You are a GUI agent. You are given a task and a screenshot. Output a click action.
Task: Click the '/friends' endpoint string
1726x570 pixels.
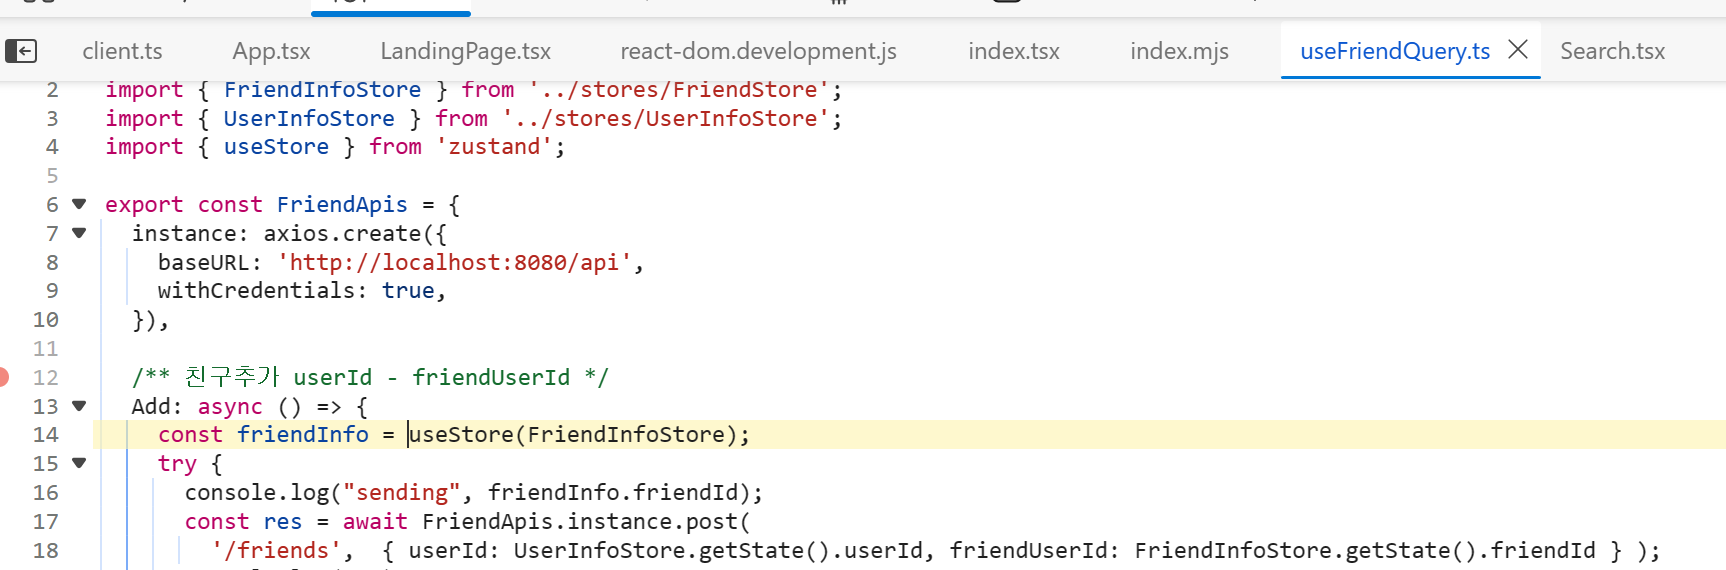(276, 550)
